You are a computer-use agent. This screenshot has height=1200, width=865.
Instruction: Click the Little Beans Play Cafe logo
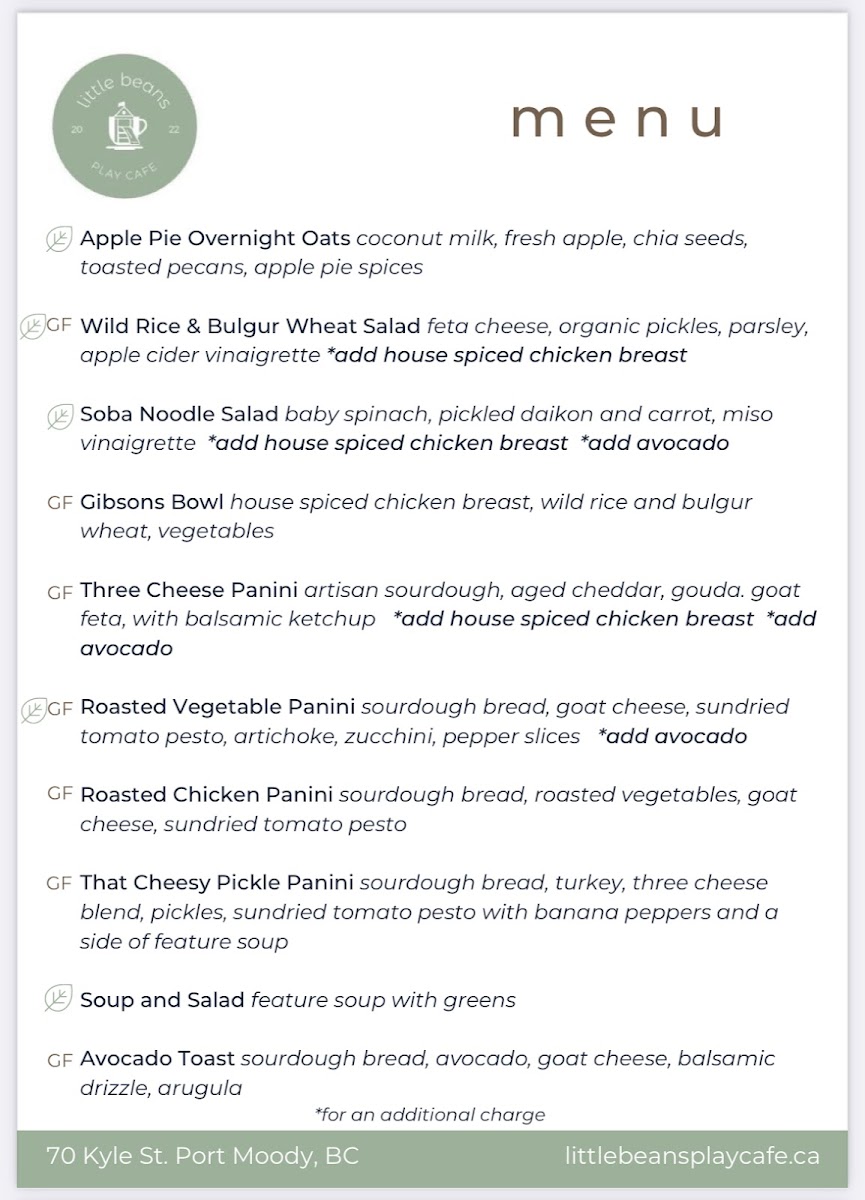click(x=124, y=126)
